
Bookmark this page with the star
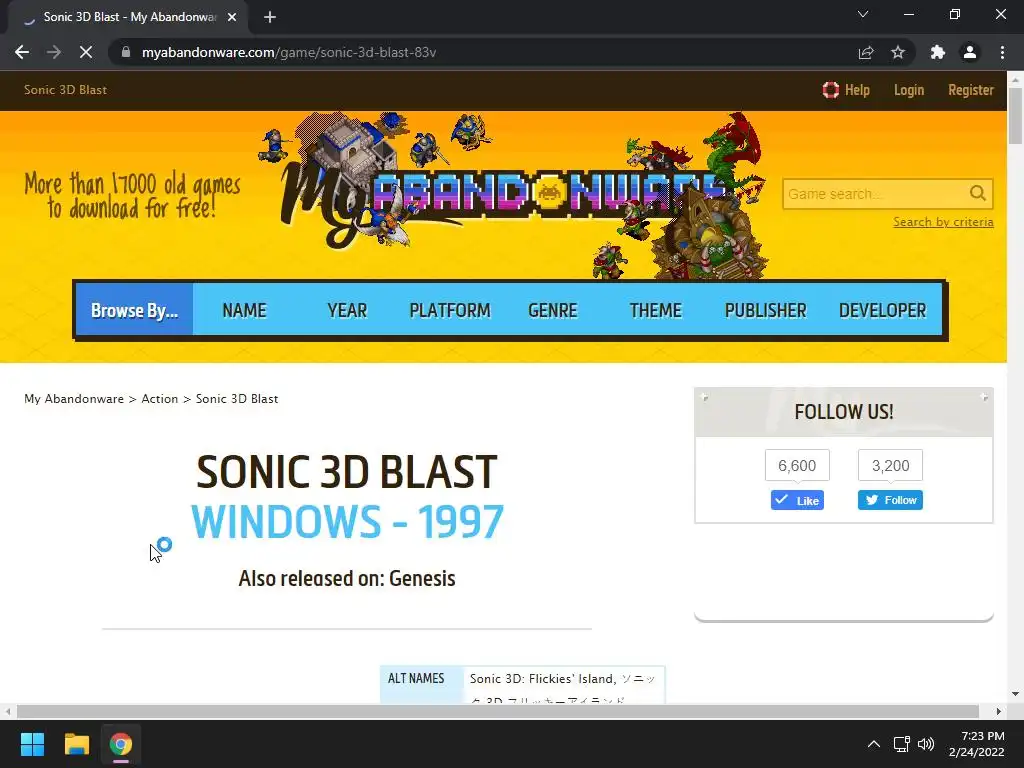[898, 52]
